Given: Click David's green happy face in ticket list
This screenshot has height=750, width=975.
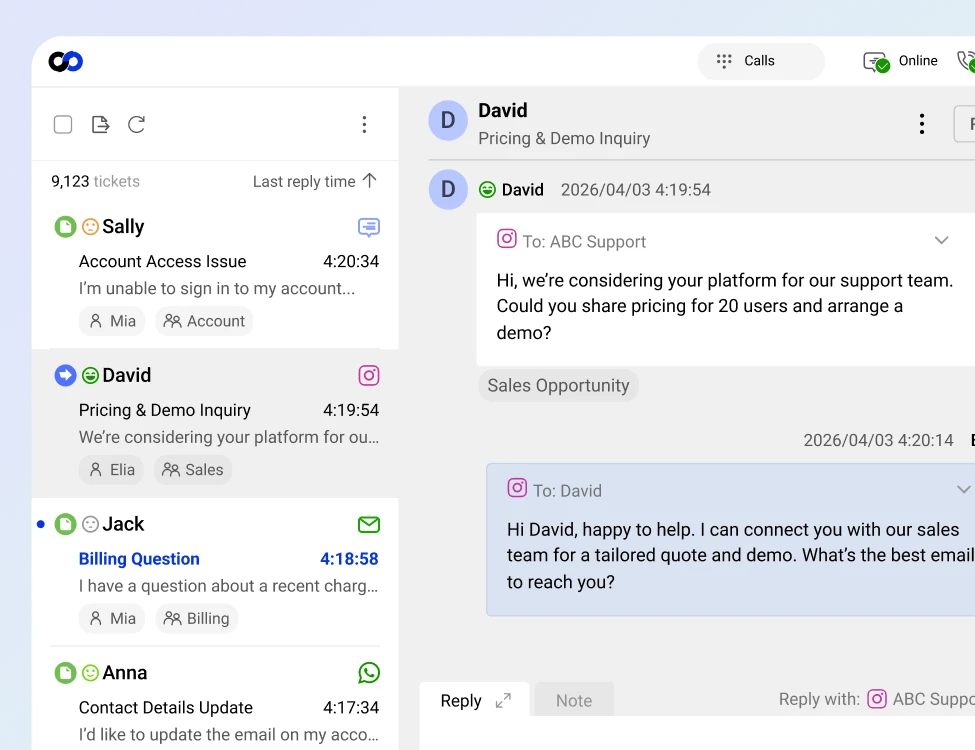Looking at the screenshot, I should pyautogui.click(x=90, y=375).
